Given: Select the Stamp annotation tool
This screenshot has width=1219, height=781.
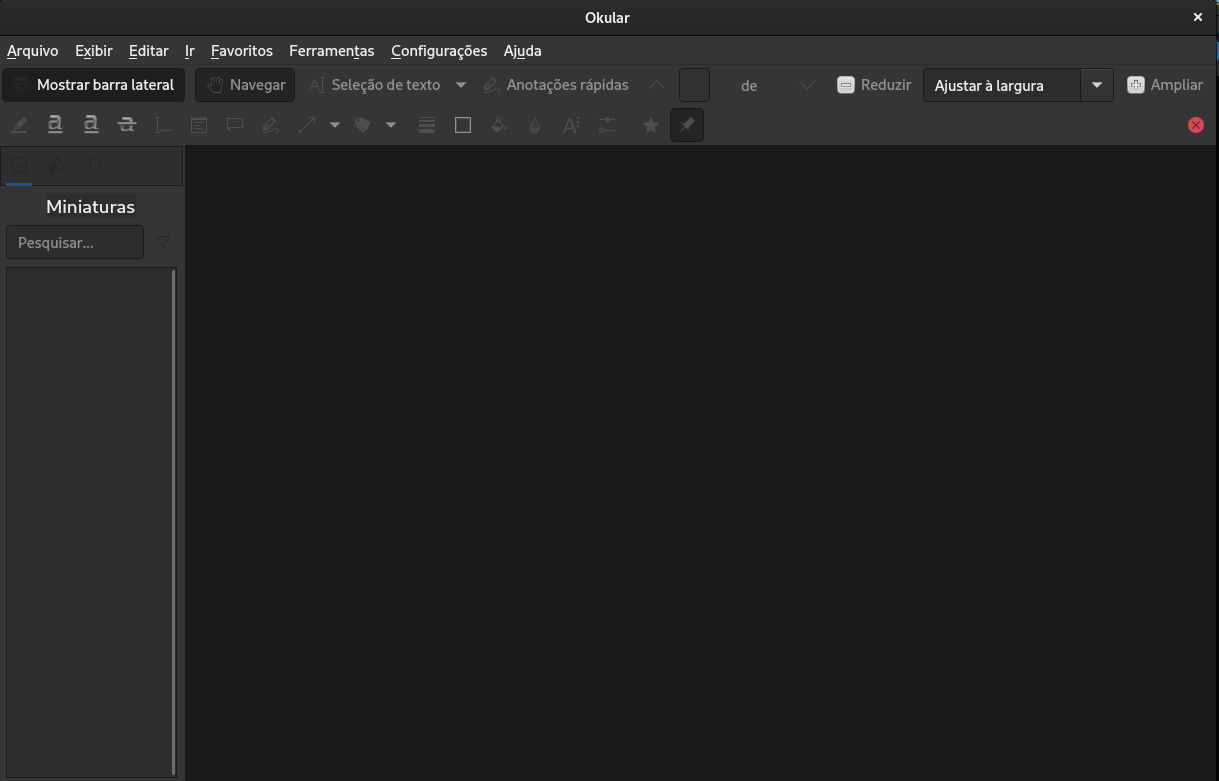Looking at the screenshot, I should 363,125.
